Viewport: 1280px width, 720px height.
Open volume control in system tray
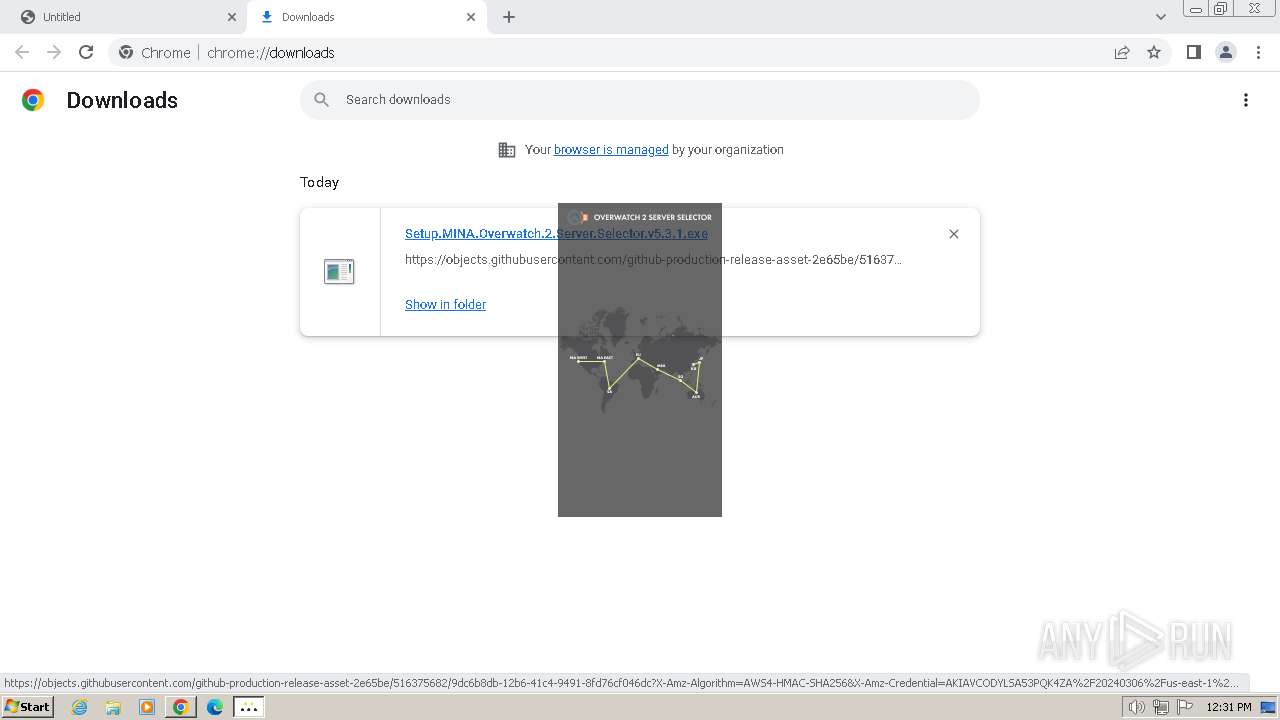pyautogui.click(x=1136, y=707)
